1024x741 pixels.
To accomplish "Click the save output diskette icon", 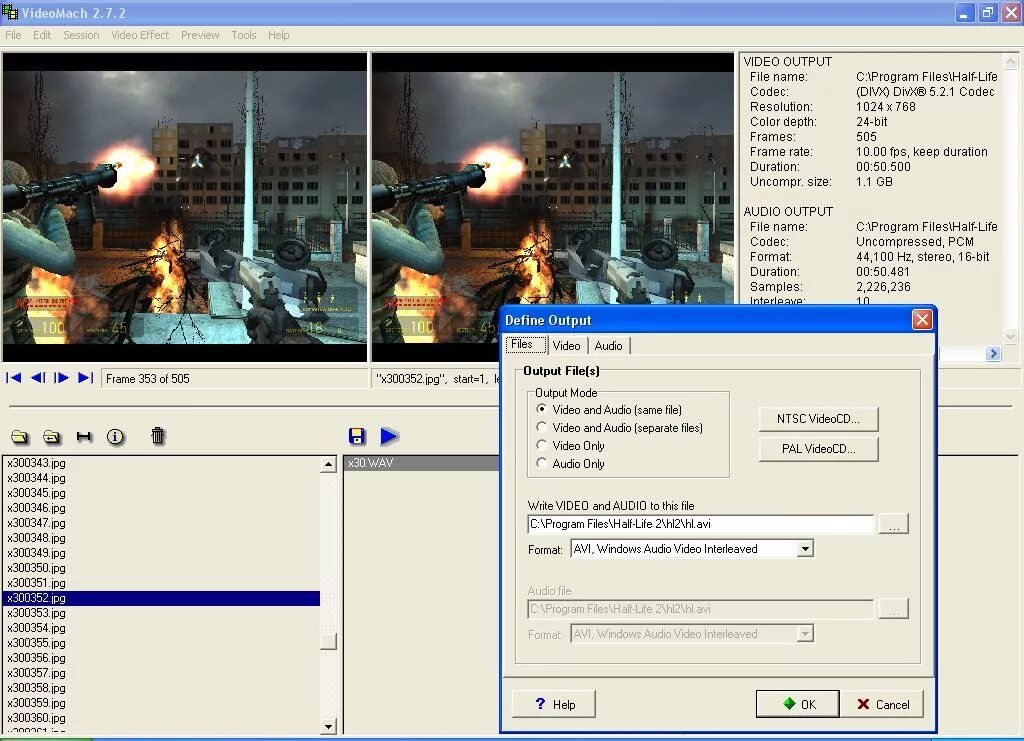I will [357, 436].
